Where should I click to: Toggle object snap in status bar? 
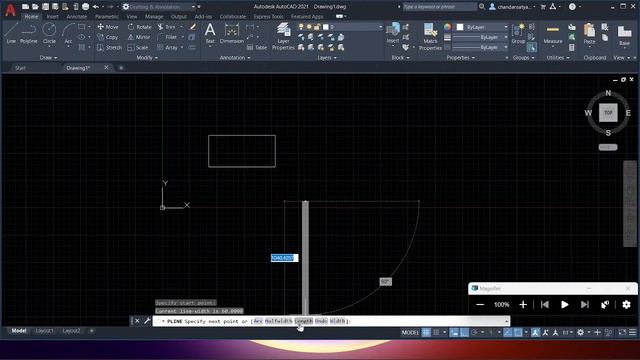coord(518,333)
